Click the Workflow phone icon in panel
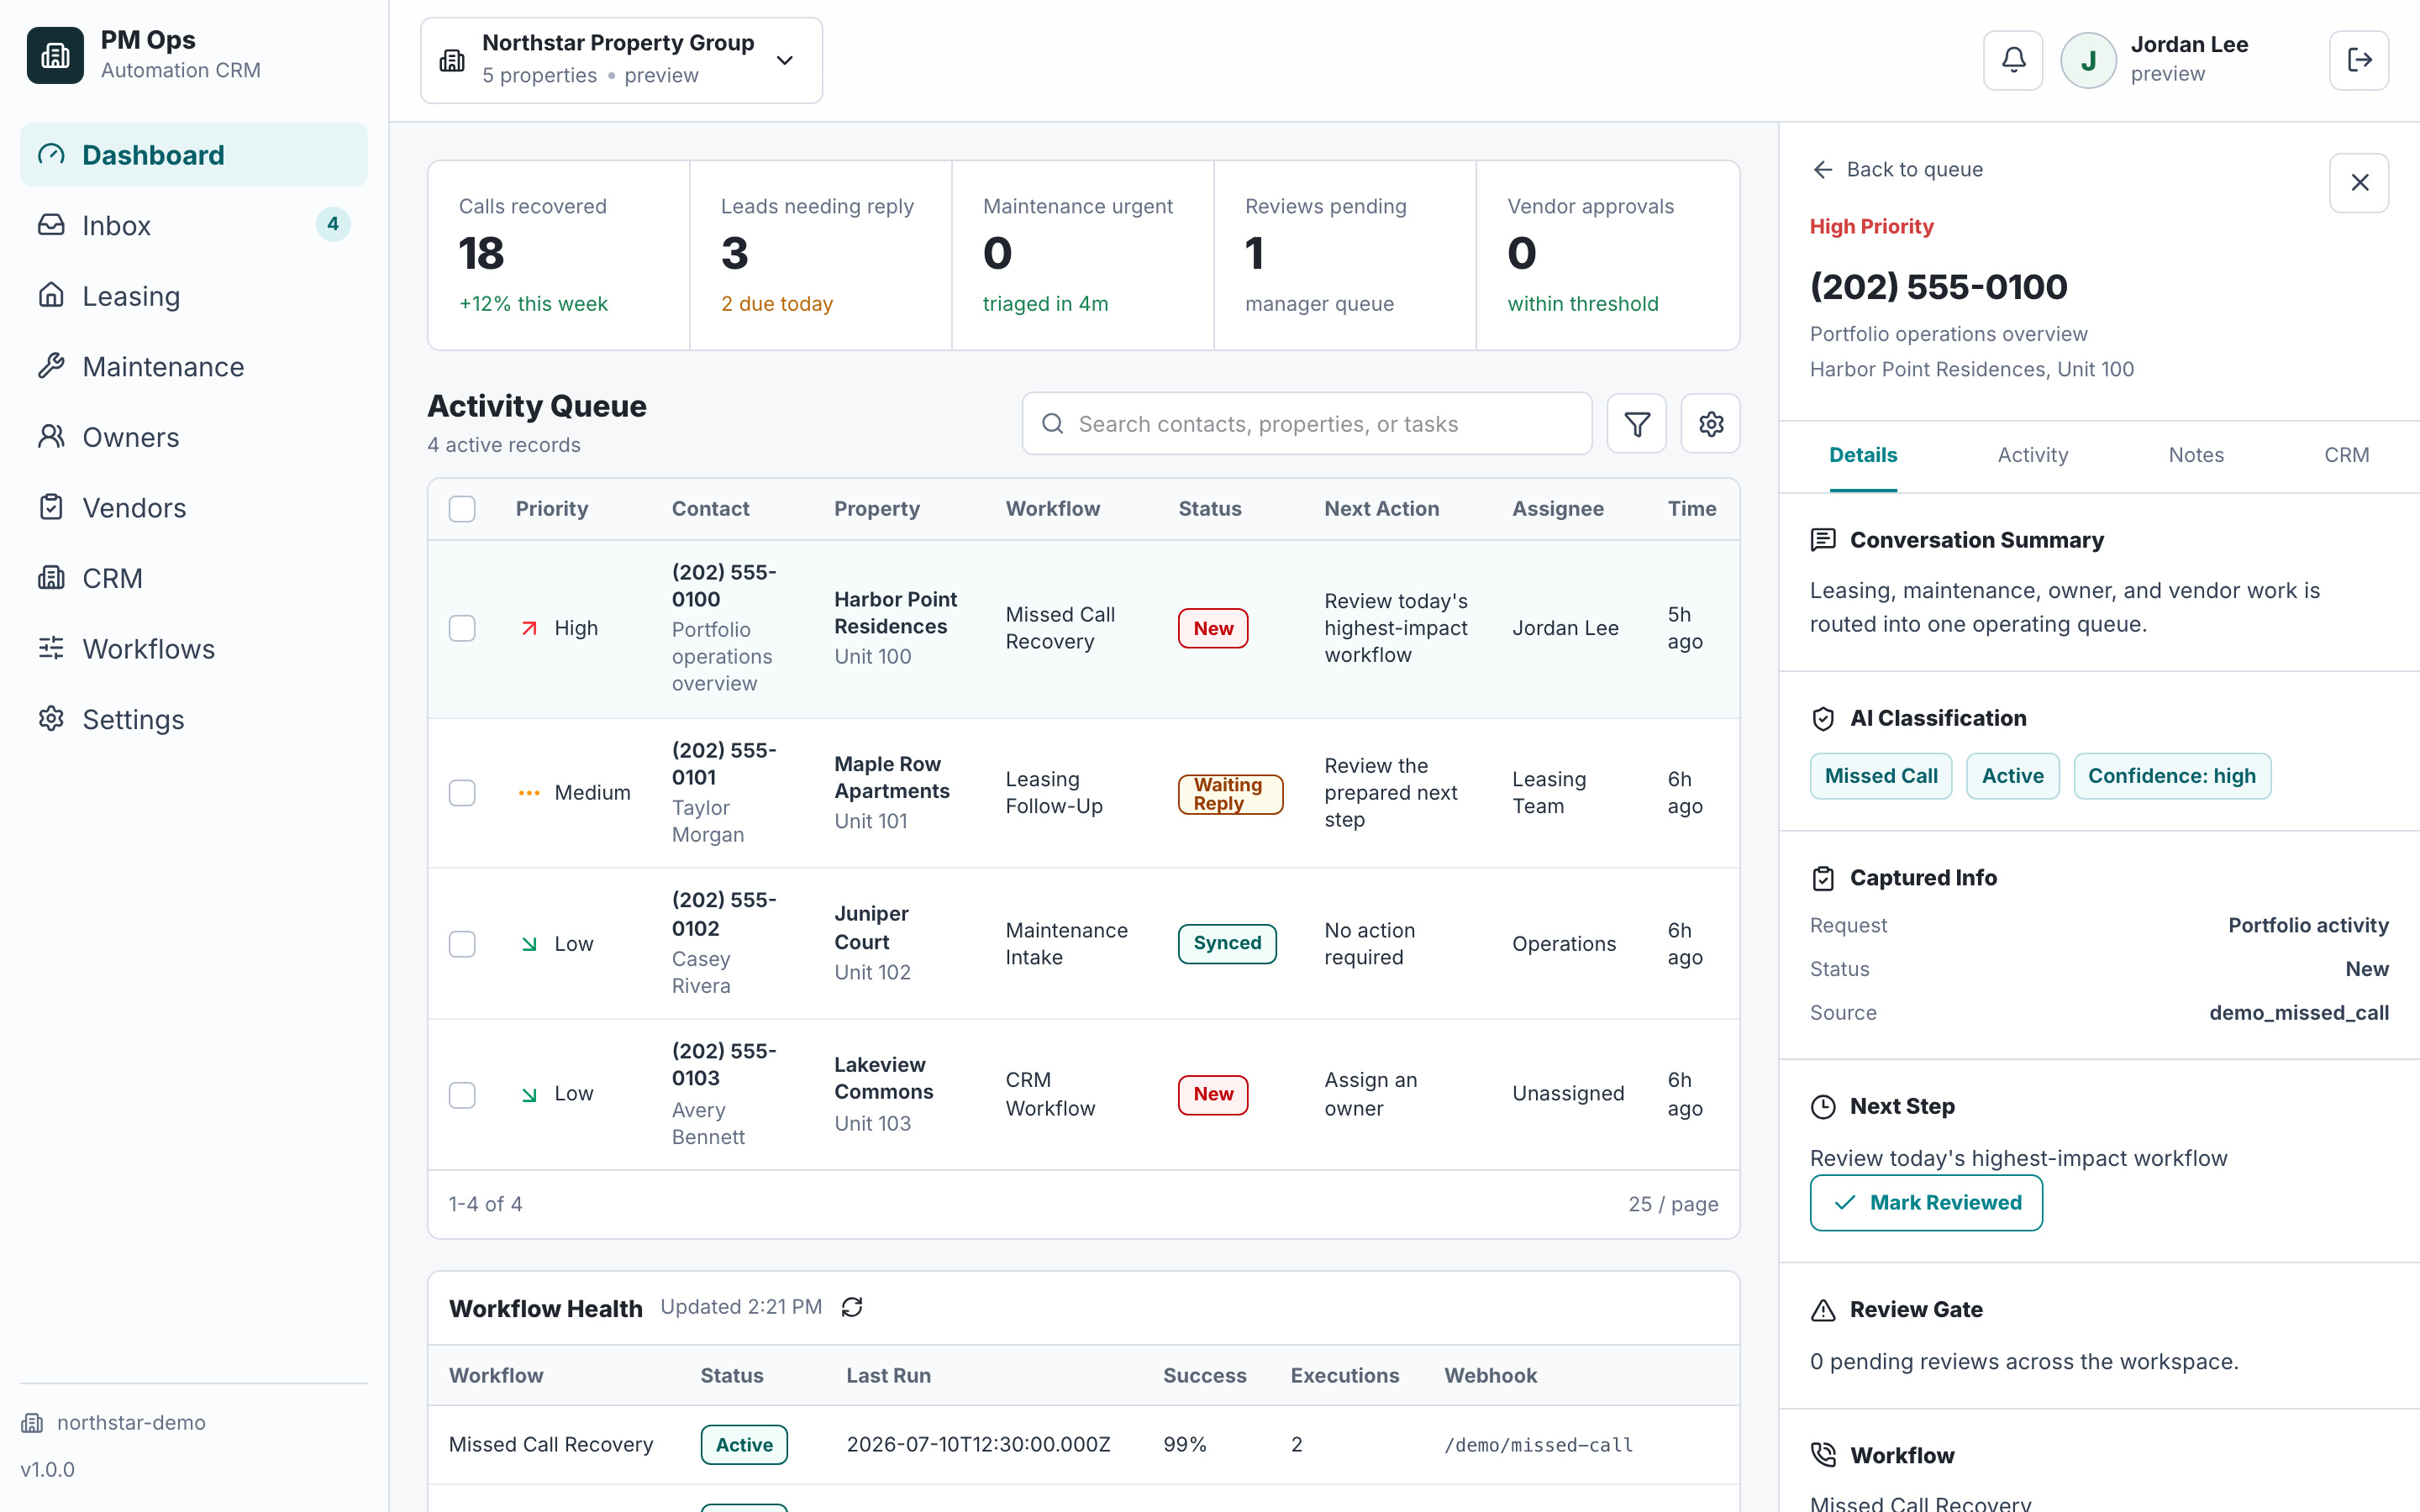The height and width of the screenshot is (1512, 2420). (1823, 1455)
